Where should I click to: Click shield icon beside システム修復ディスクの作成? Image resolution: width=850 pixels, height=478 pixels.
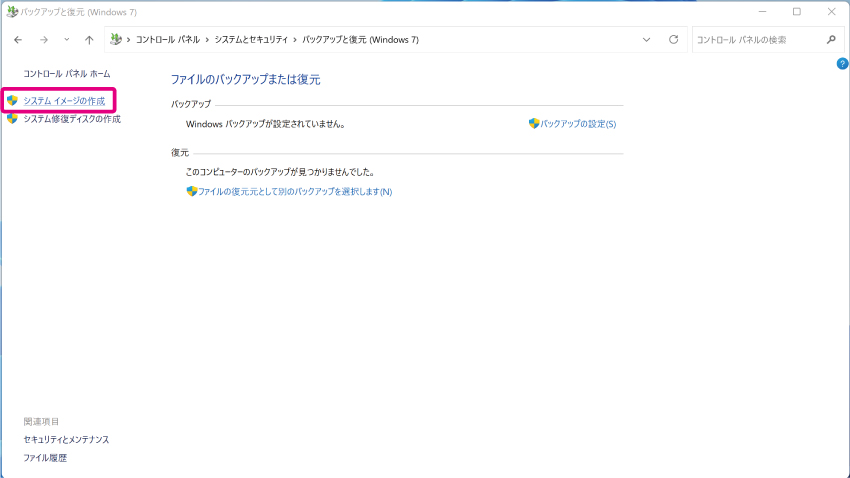tap(12, 118)
